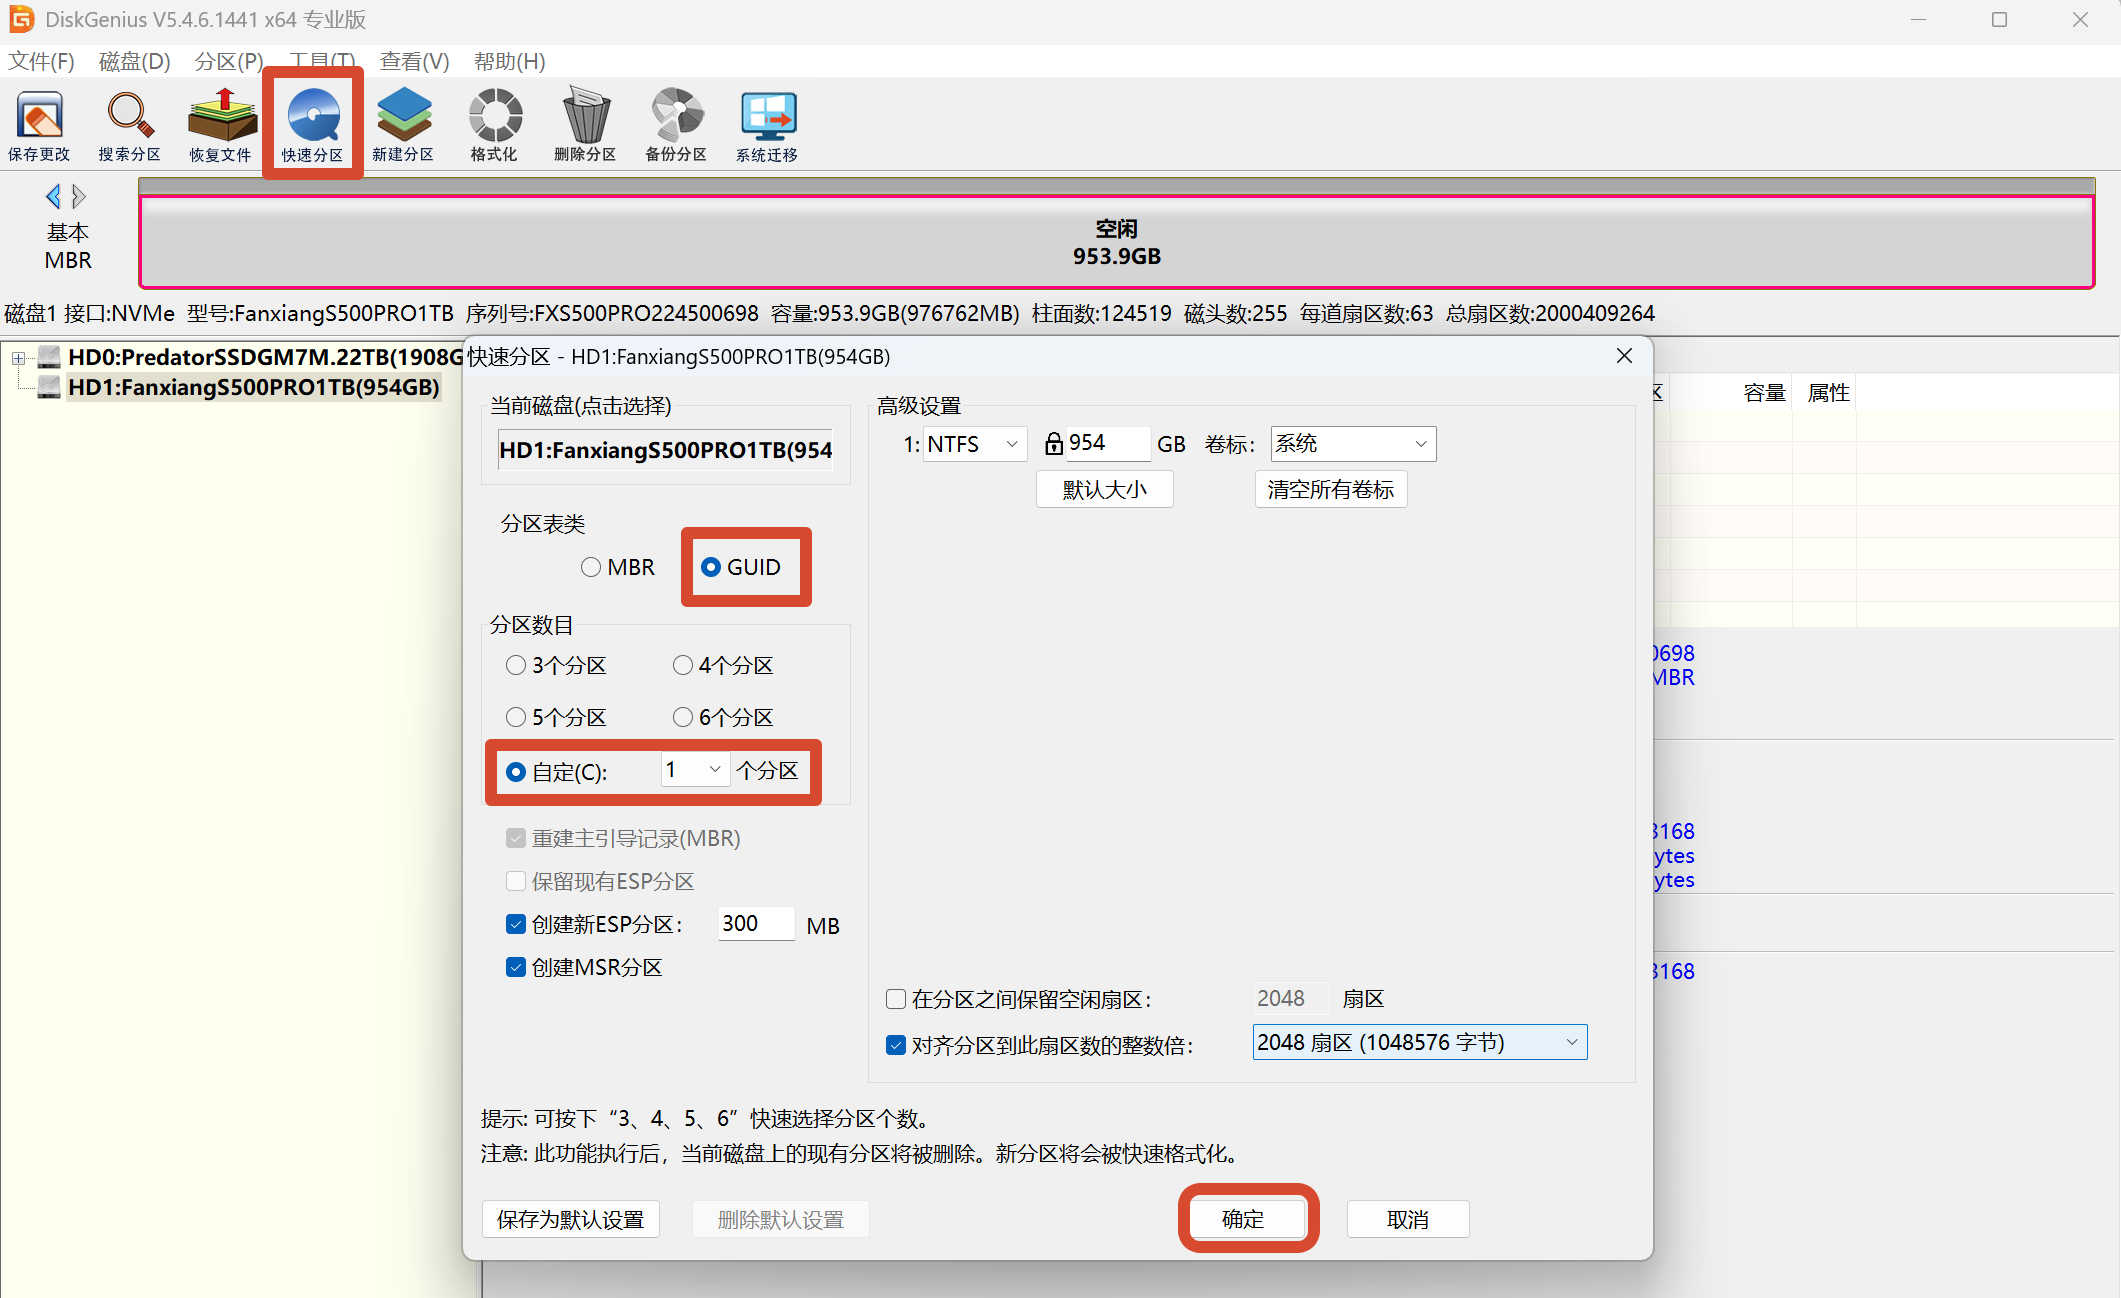This screenshot has height=1298, width=2121.
Task: Open the 分区(P) menu
Action: point(229,61)
